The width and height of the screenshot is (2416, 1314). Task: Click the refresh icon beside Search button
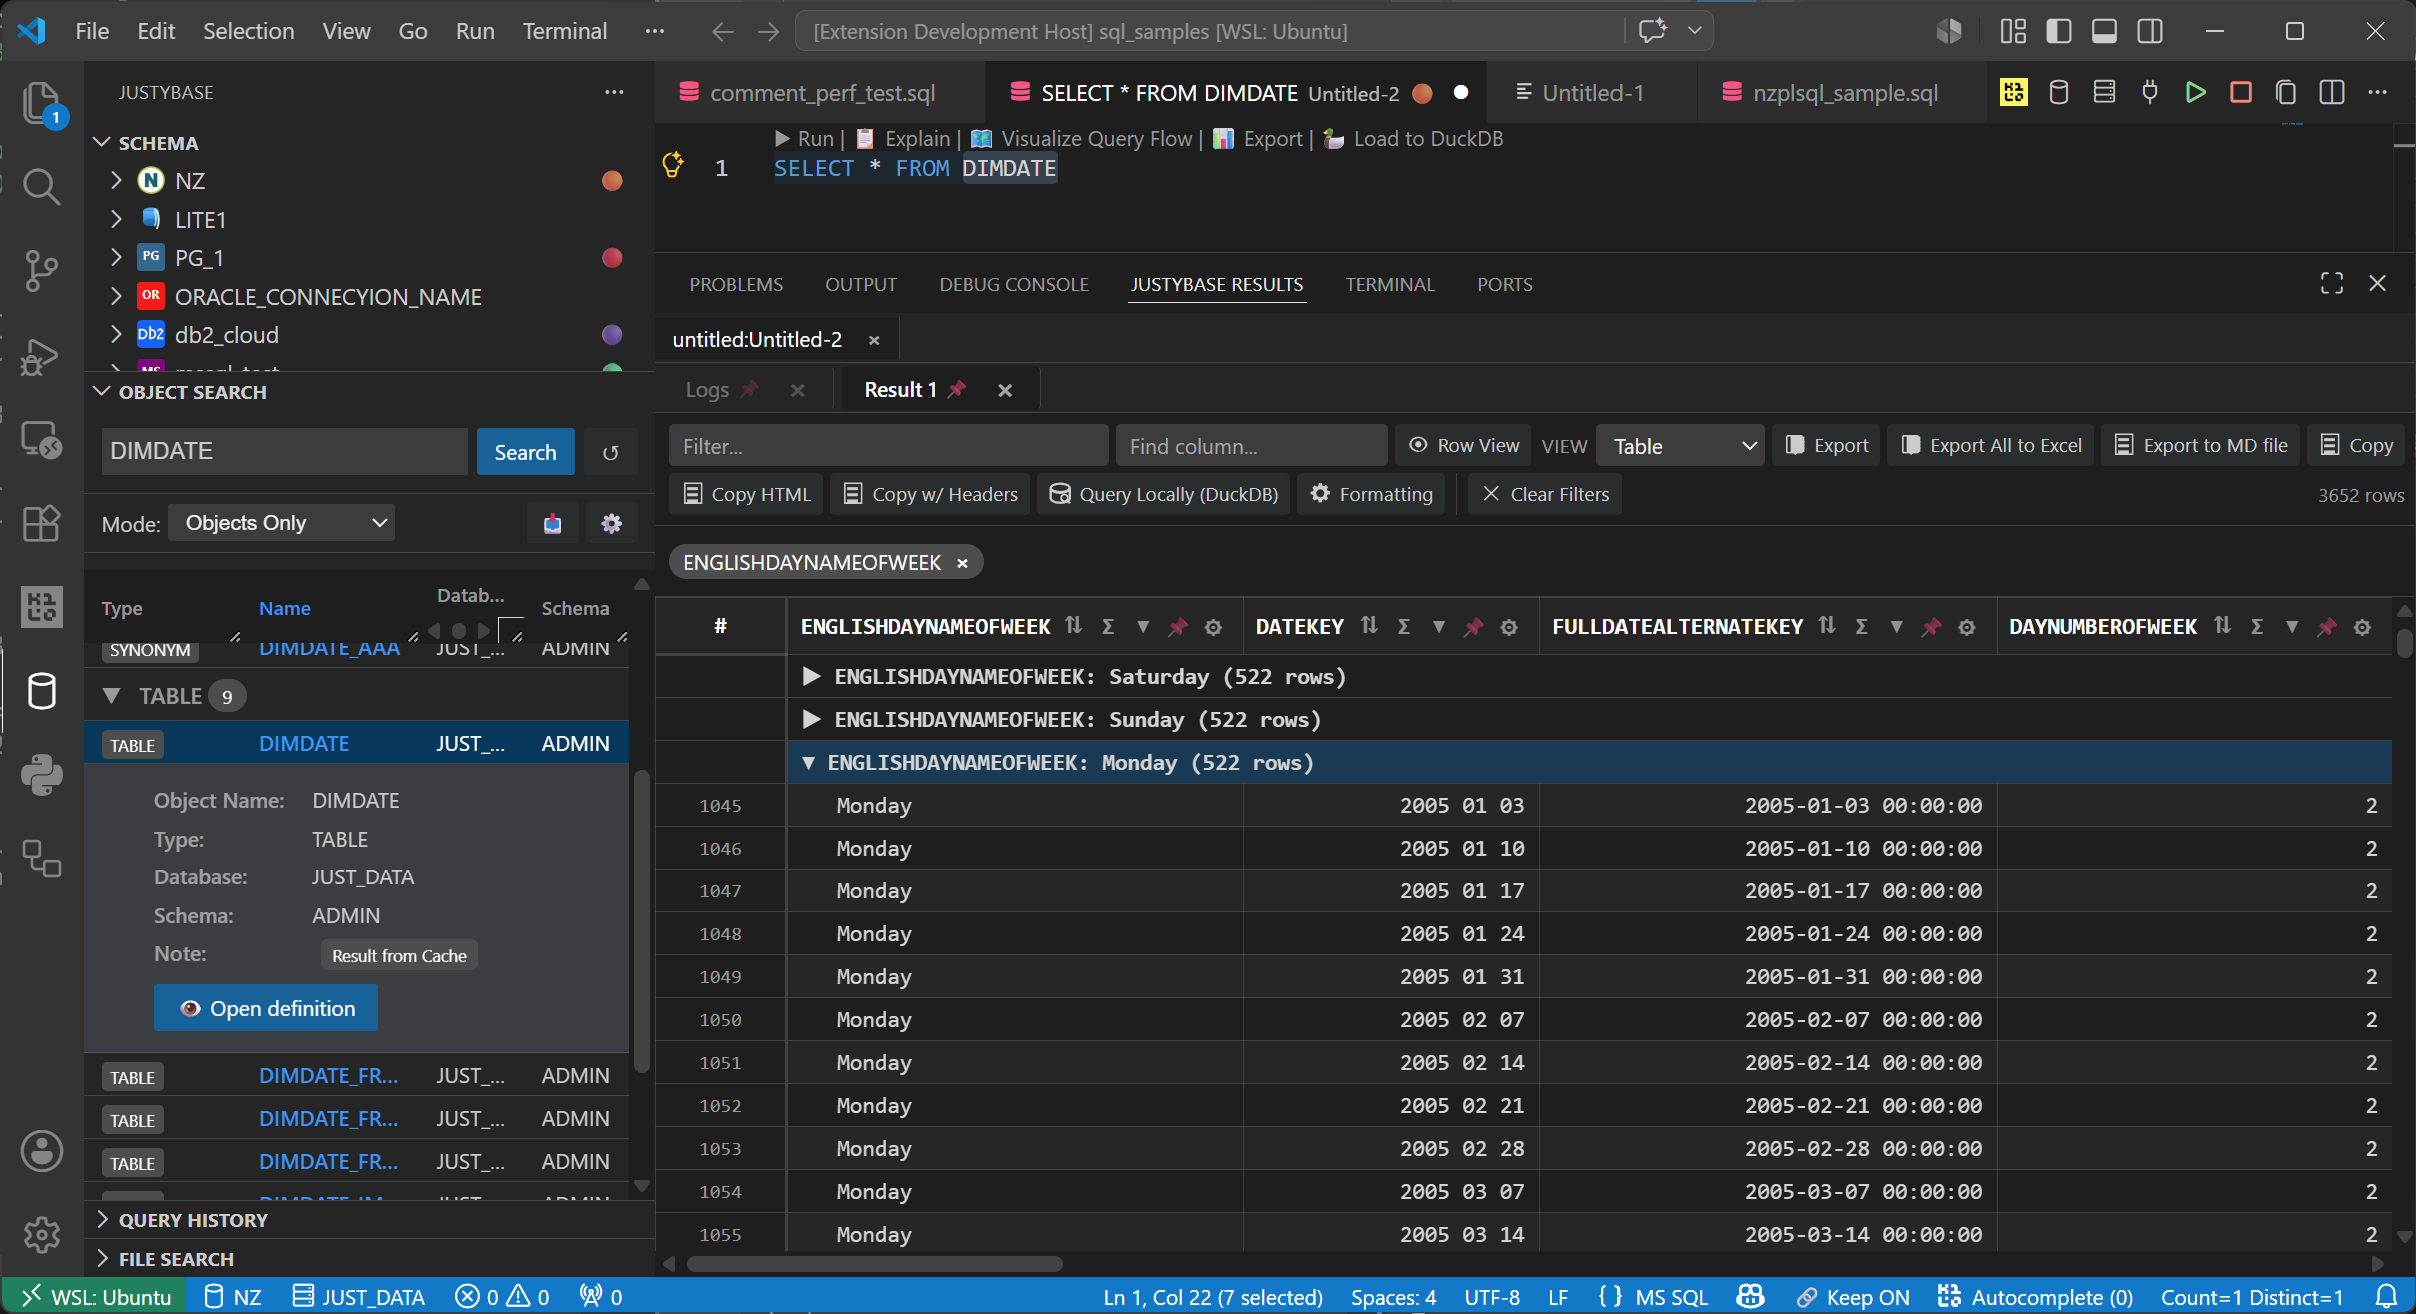tap(610, 452)
